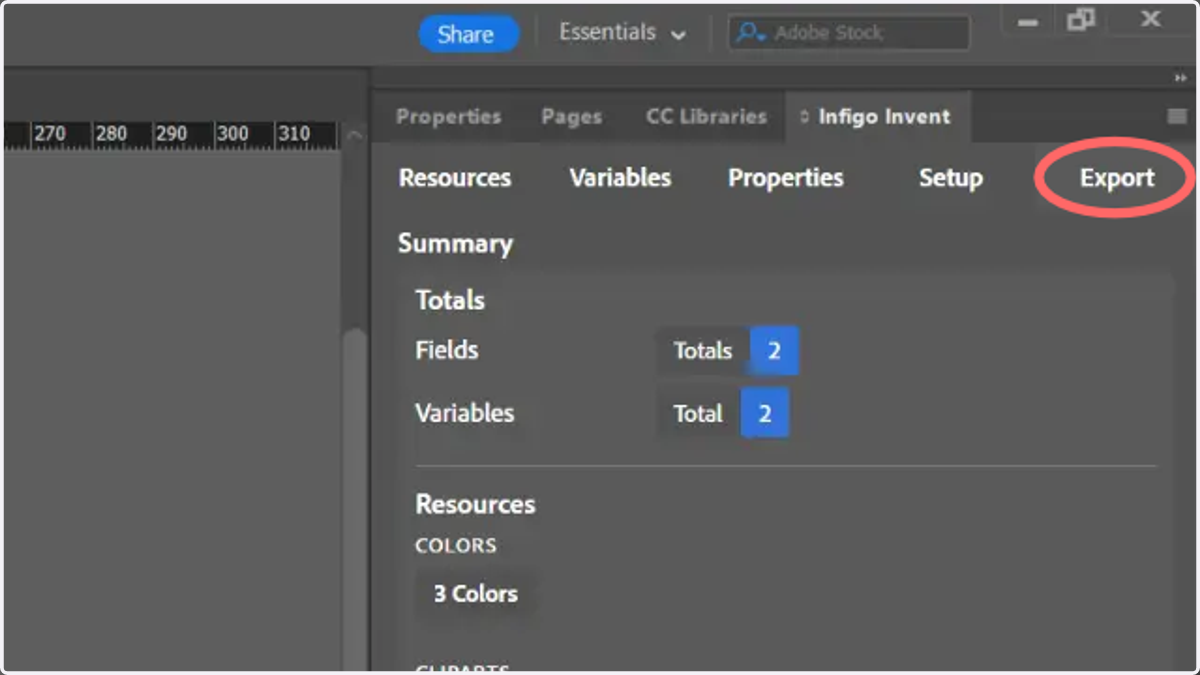This screenshot has height=675, width=1200.
Task: Minimize the application window
Action: tap(1027, 21)
